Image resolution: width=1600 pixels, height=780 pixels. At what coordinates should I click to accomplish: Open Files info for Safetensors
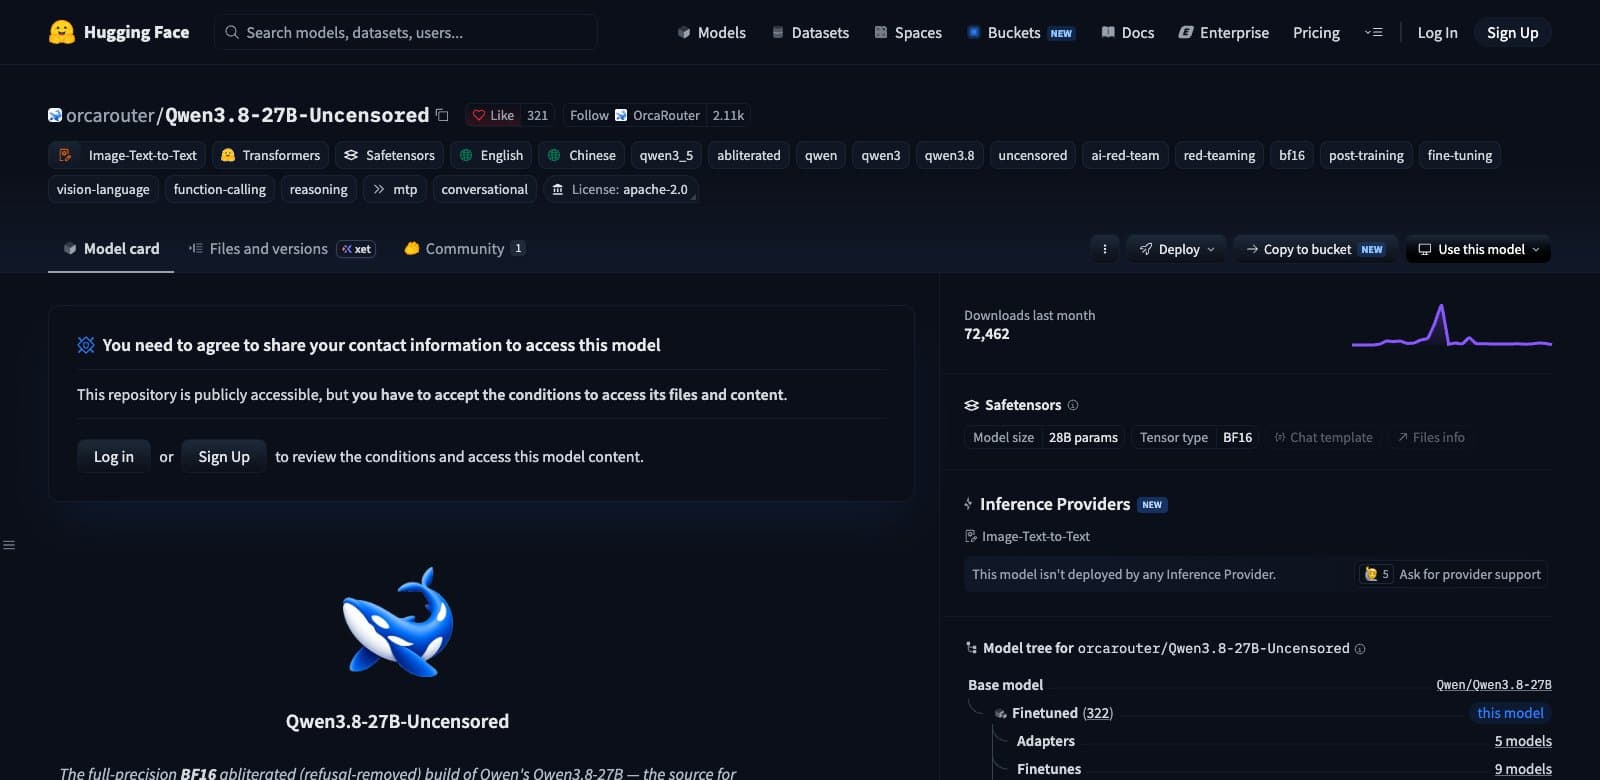[1431, 437]
